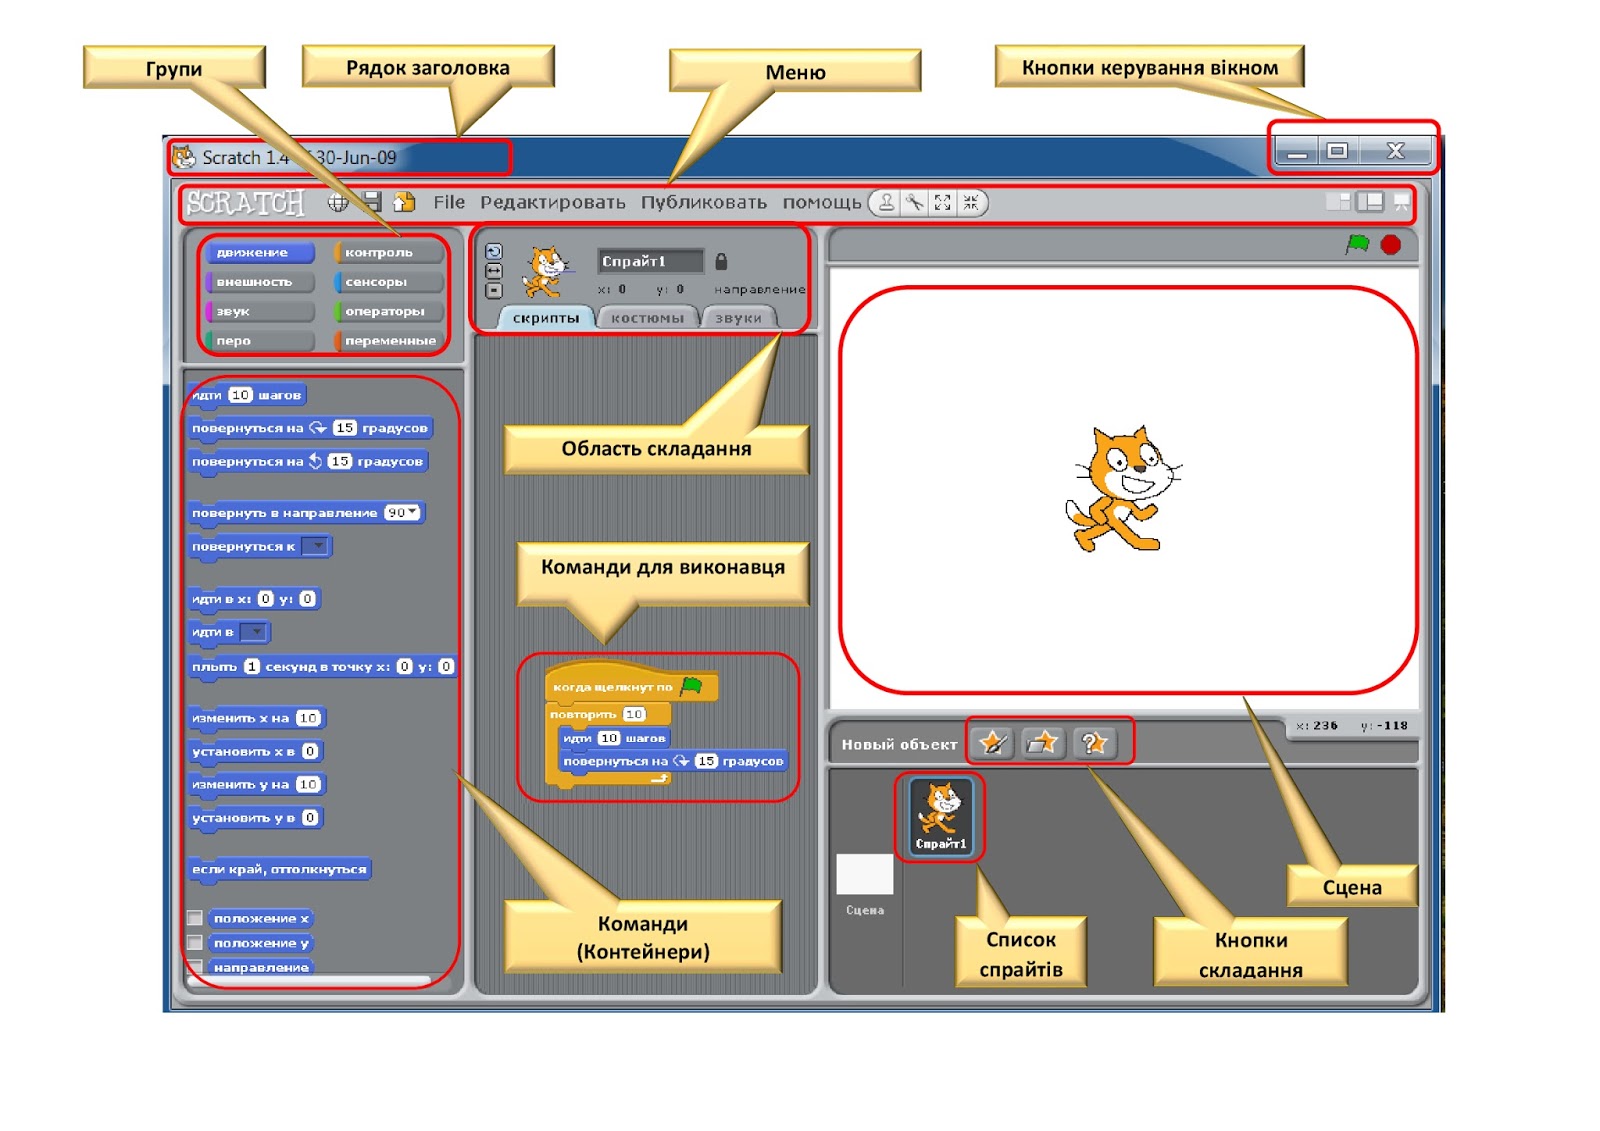Select the движение block category
1600x1131 pixels.
pyautogui.click(x=260, y=253)
